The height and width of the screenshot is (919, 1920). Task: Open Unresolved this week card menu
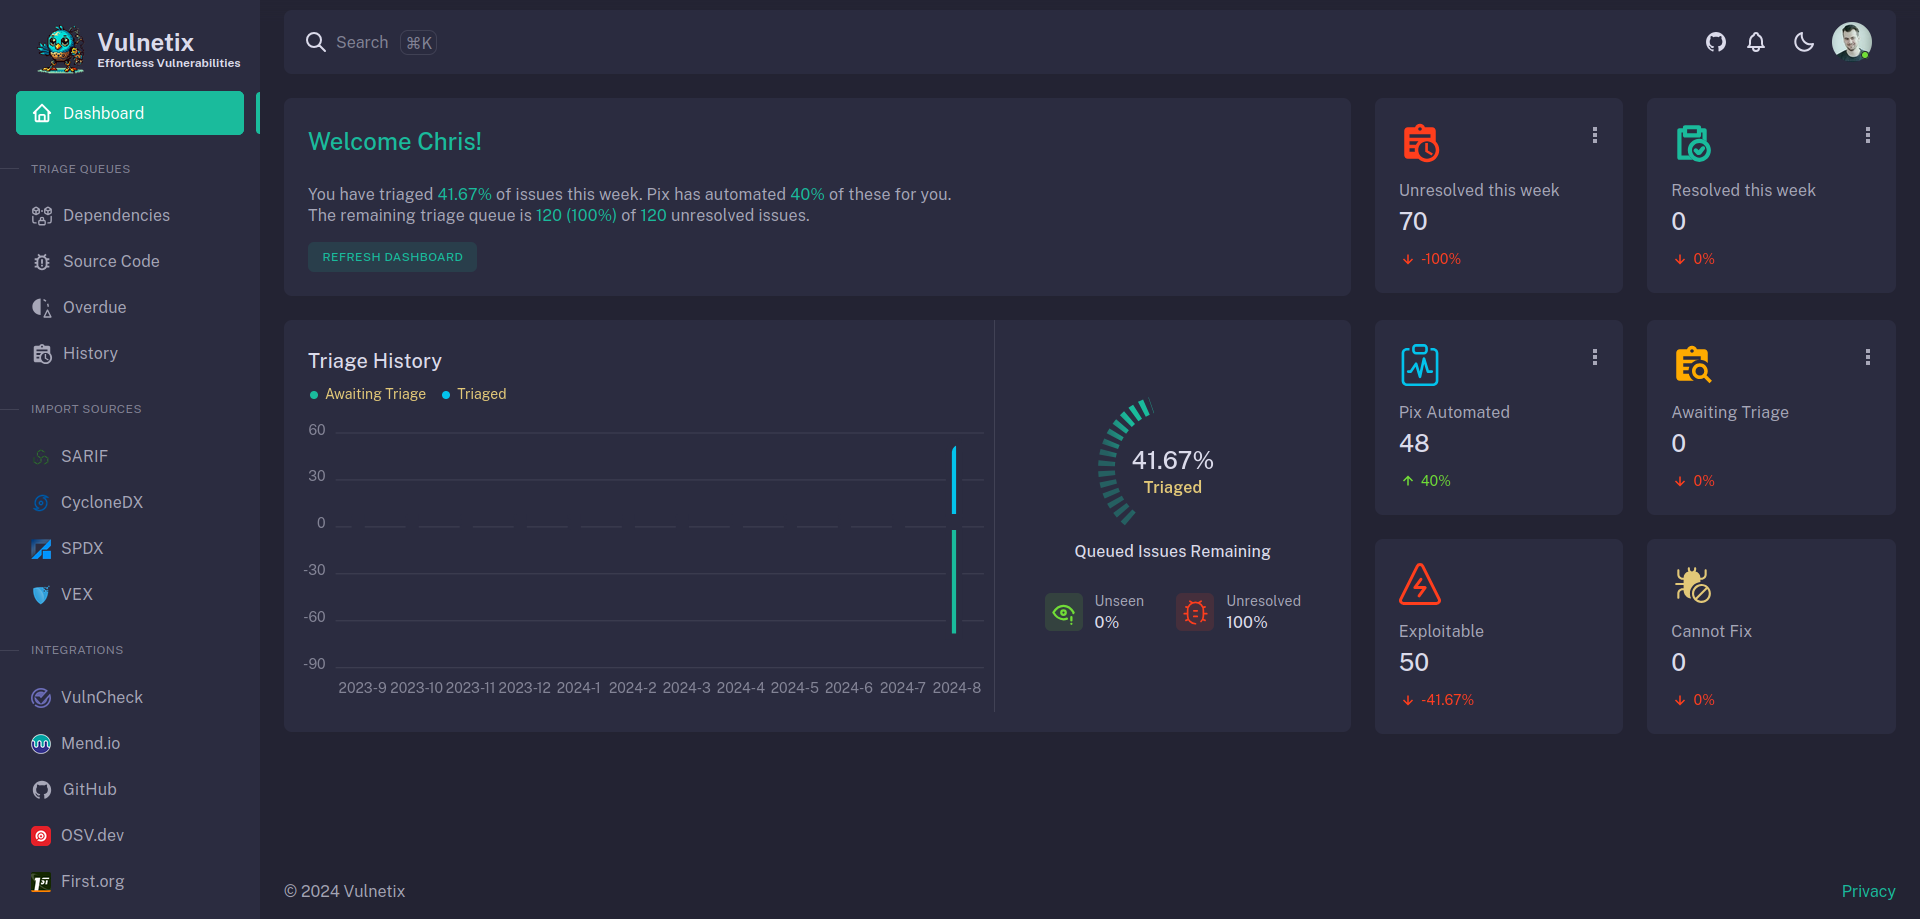tap(1595, 135)
